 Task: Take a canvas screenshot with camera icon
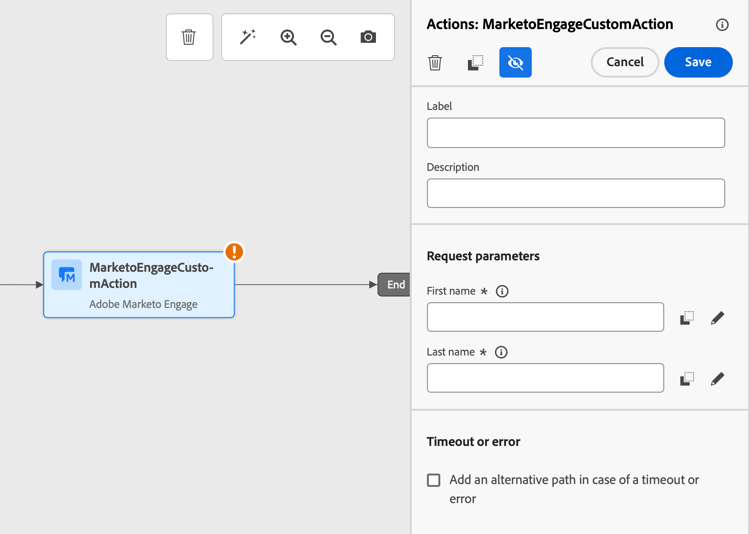(x=368, y=37)
